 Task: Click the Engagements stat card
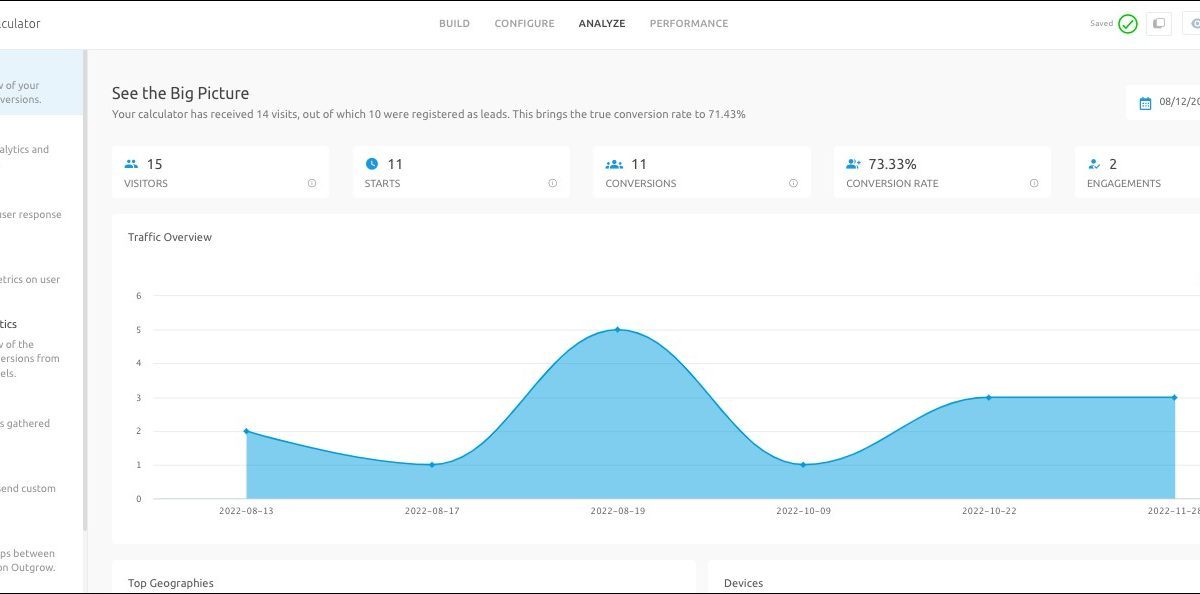tap(1136, 172)
